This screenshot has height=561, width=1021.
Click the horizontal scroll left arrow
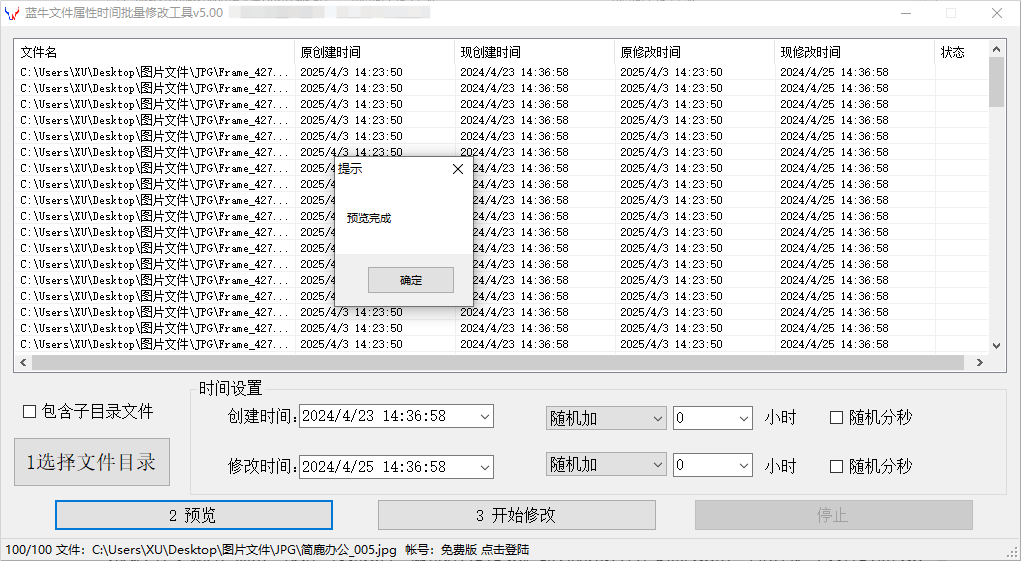(24, 363)
